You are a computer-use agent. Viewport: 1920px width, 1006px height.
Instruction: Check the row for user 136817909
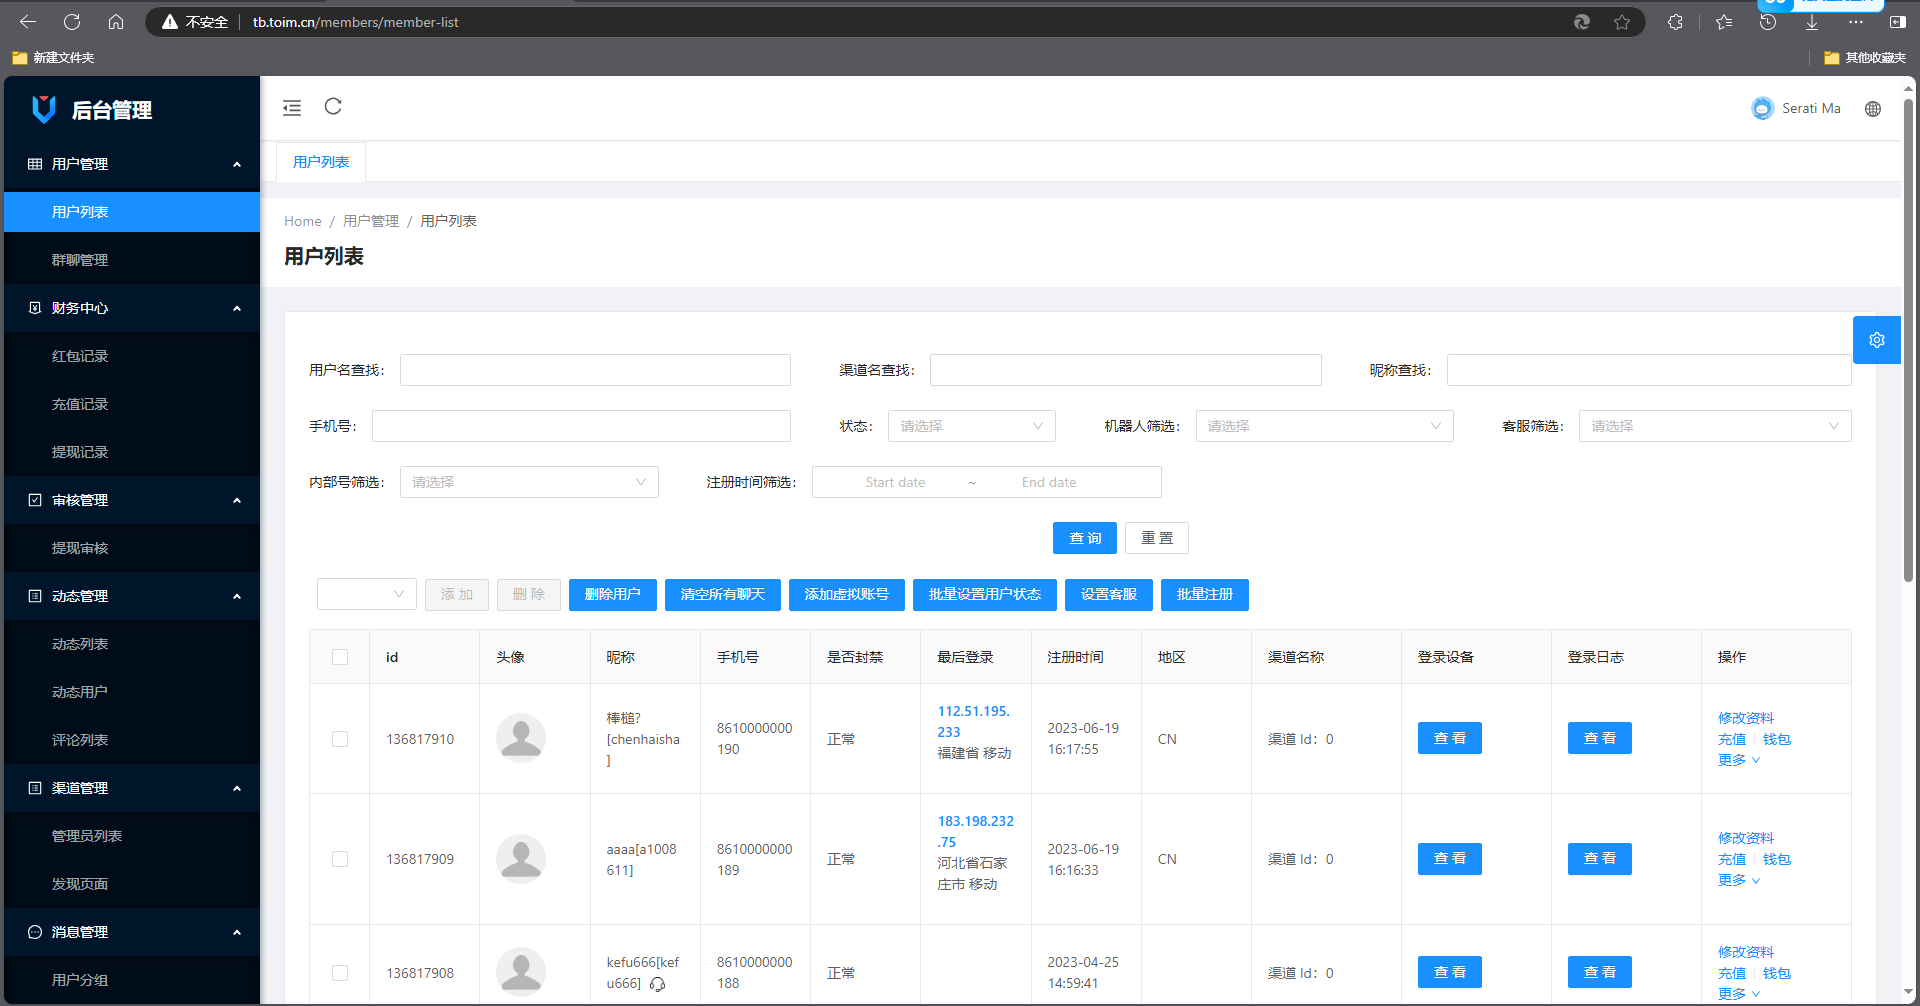340,859
